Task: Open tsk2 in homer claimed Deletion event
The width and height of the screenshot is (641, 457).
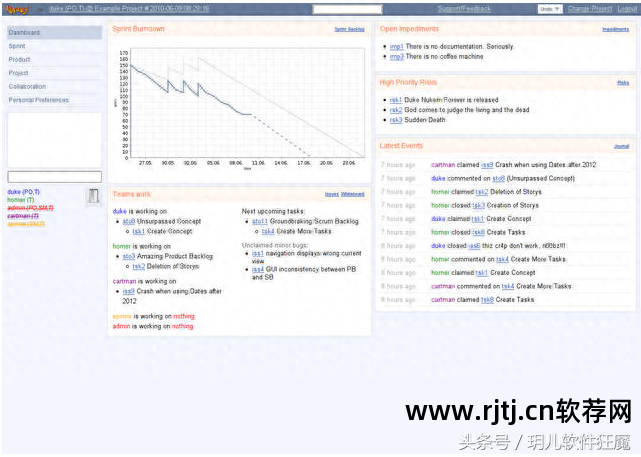Action: click(x=482, y=192)
